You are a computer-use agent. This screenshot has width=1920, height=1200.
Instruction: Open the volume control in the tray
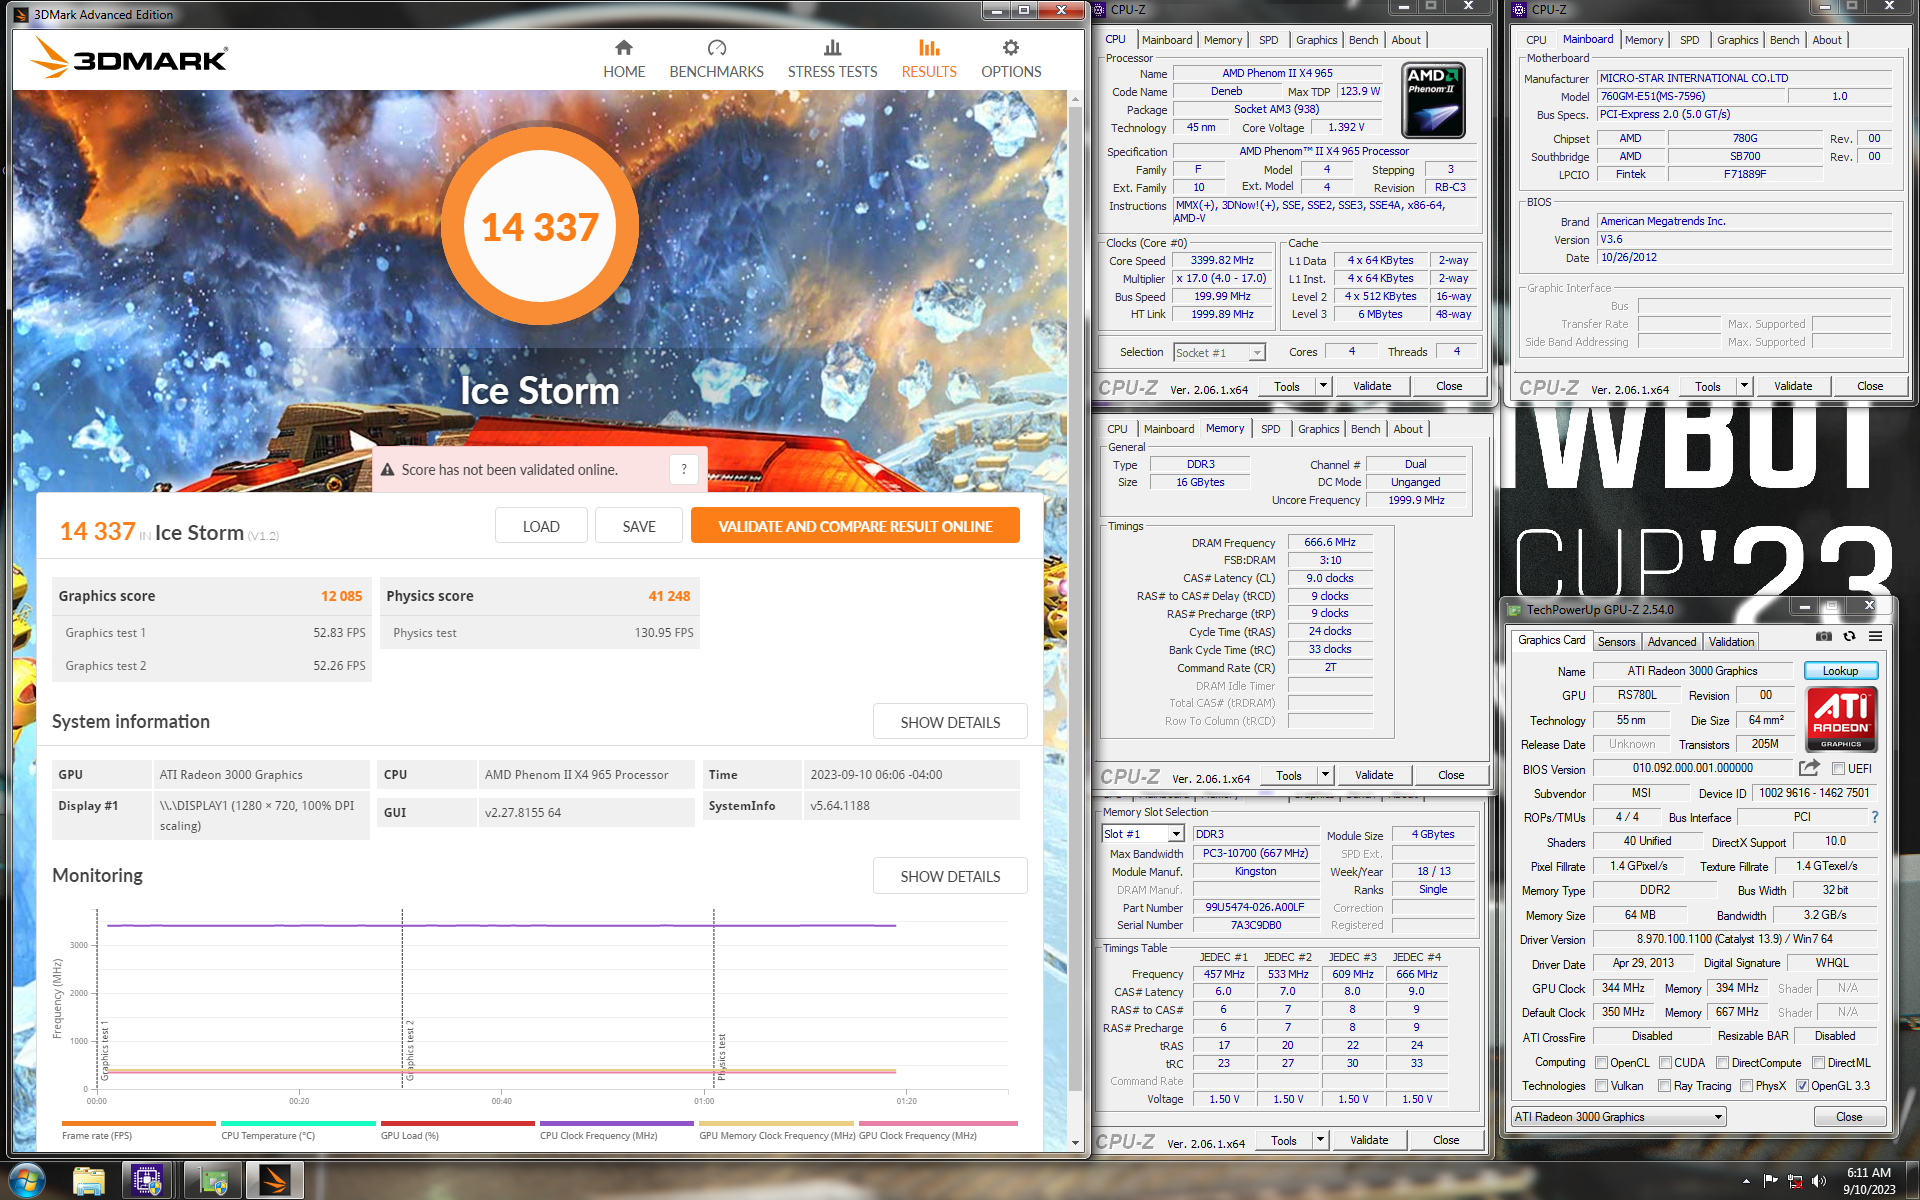pyautogui.click(x=1819, y=1181)
